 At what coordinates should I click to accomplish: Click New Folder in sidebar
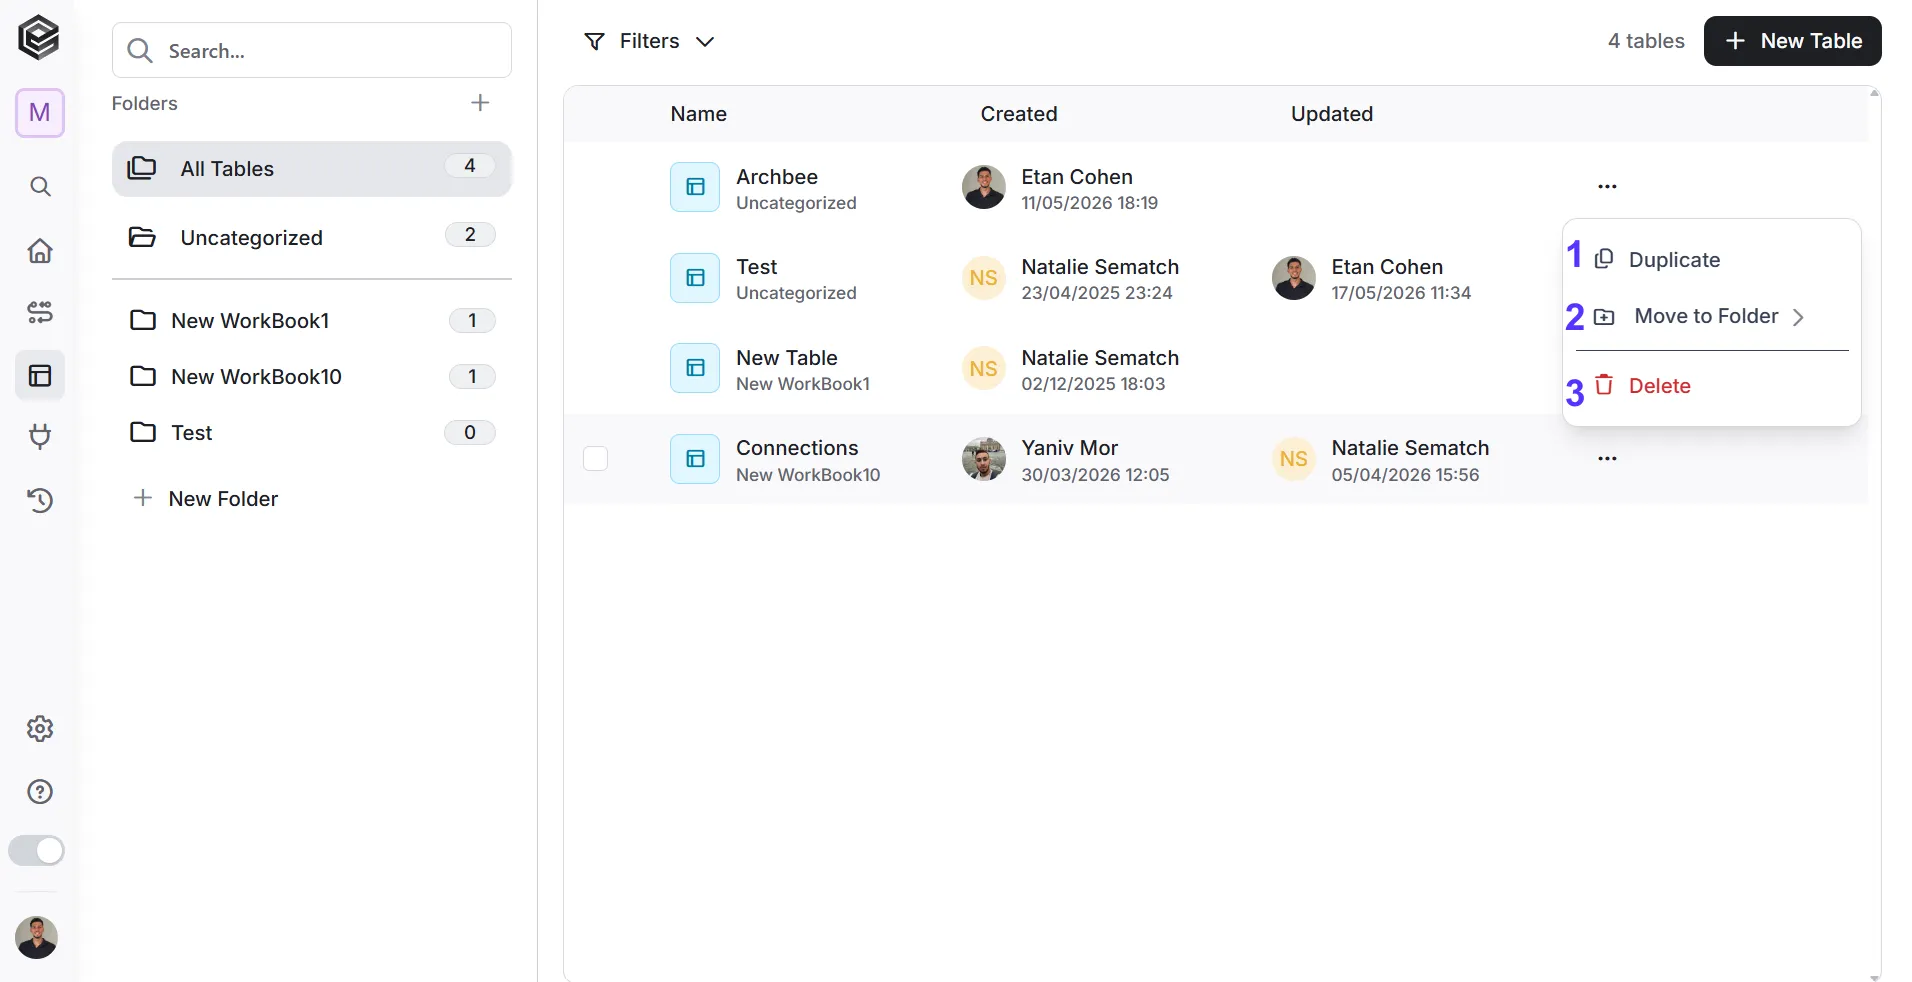206,499
